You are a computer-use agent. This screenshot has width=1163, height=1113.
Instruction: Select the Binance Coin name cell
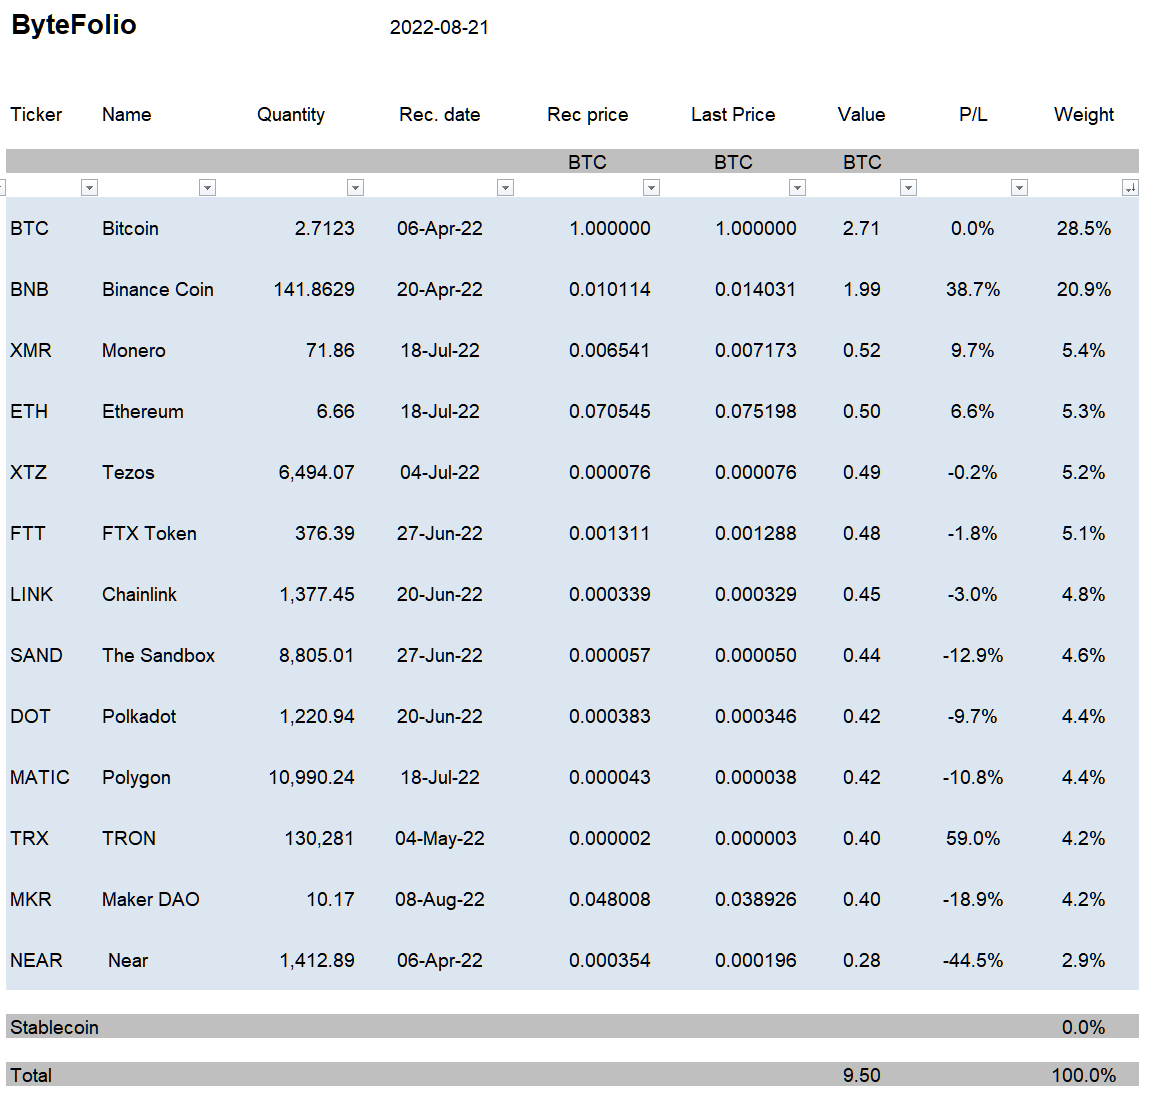(x=158, y=289)
